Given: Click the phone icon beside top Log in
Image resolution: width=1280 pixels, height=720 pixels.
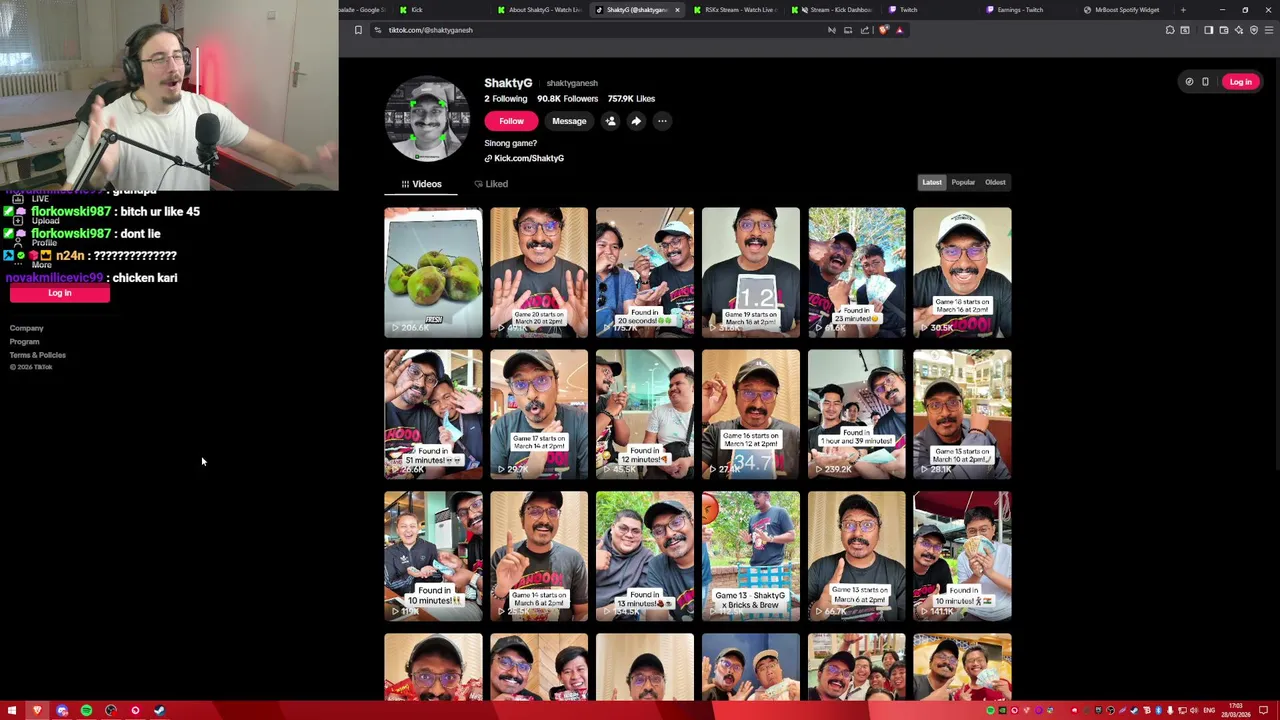Looking at the screenshot, I should [x=1205, y=82].
